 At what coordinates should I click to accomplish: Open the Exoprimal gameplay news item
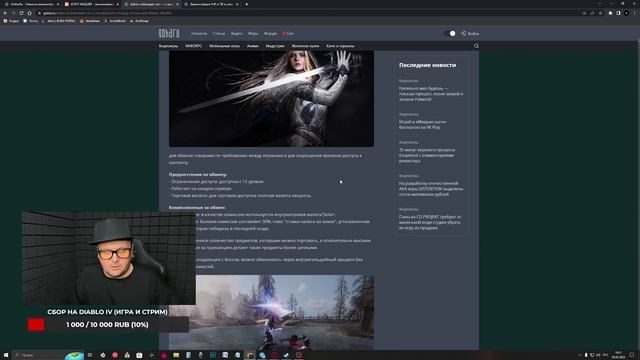tap(427, 156)
